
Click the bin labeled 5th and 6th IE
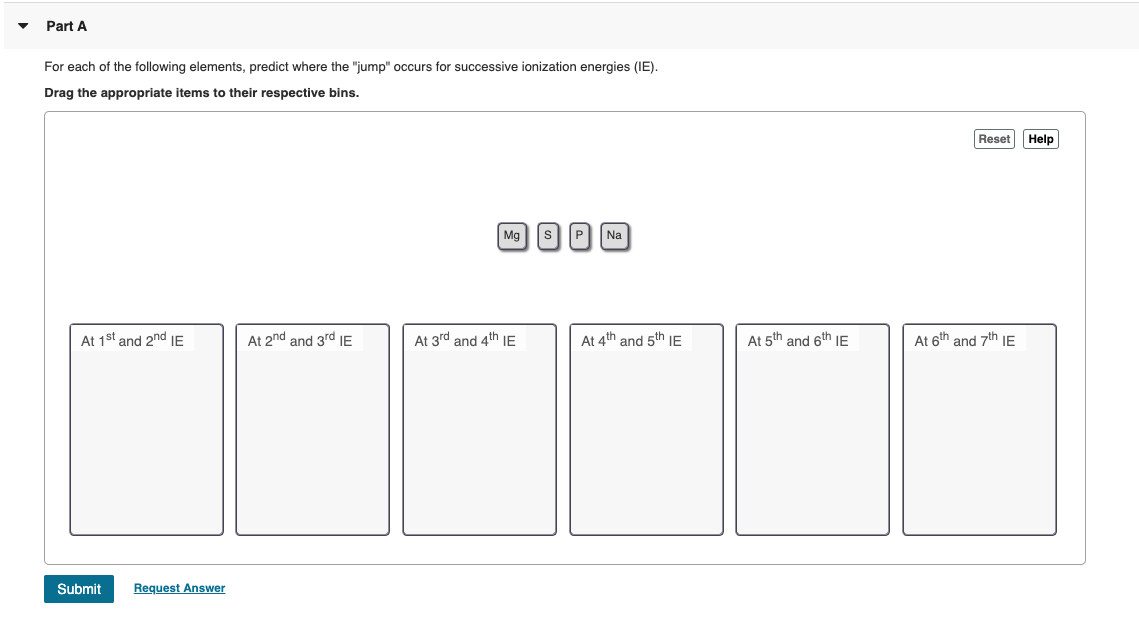click(x=812, y=430)
